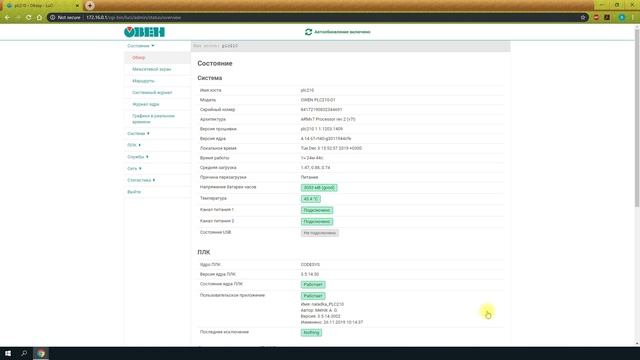This screenshot has width=640, height=360.
Task: Click the USB Не подключено status badge
Action: [320, 233]
